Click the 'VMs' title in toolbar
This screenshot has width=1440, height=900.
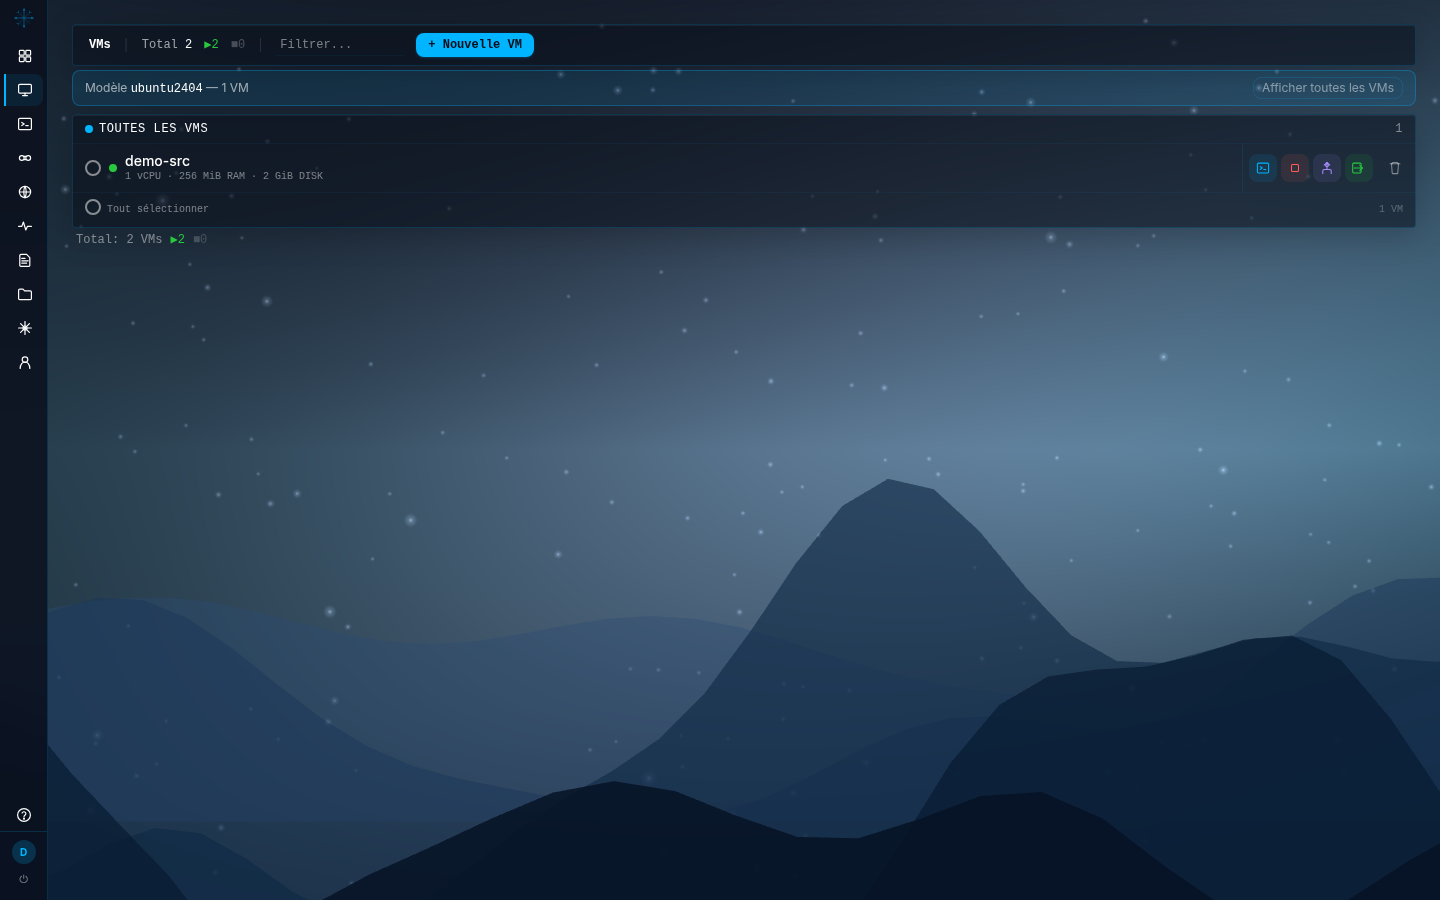pos(100,45)
